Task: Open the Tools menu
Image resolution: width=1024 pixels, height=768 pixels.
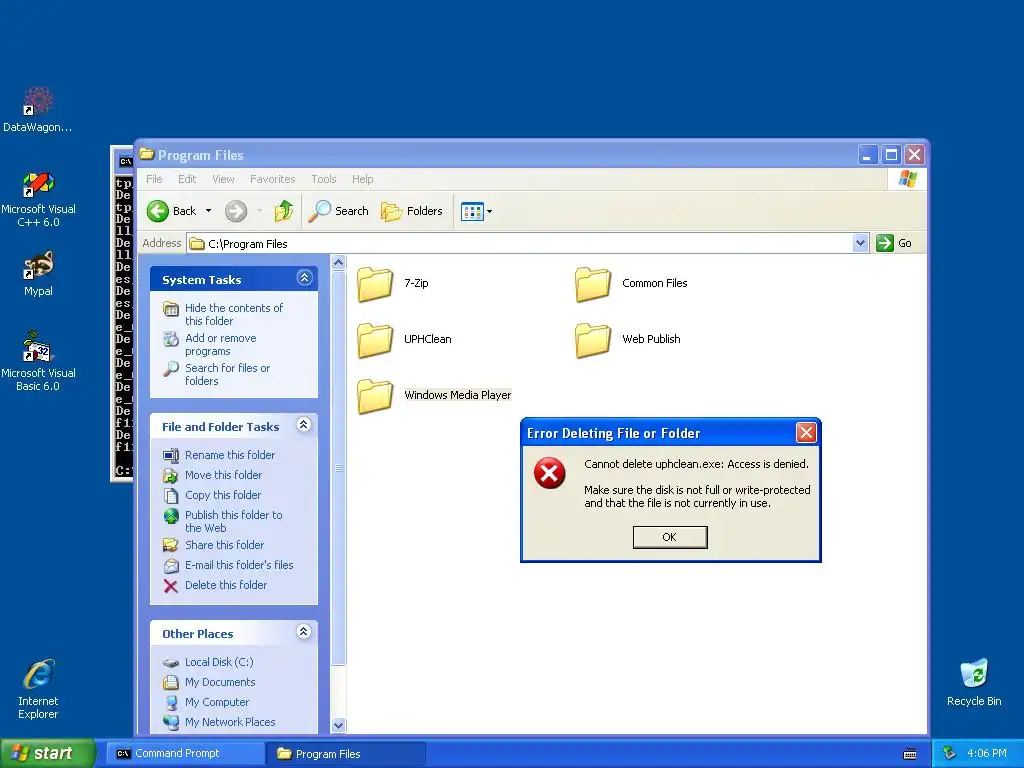Action: coord(323,179)
